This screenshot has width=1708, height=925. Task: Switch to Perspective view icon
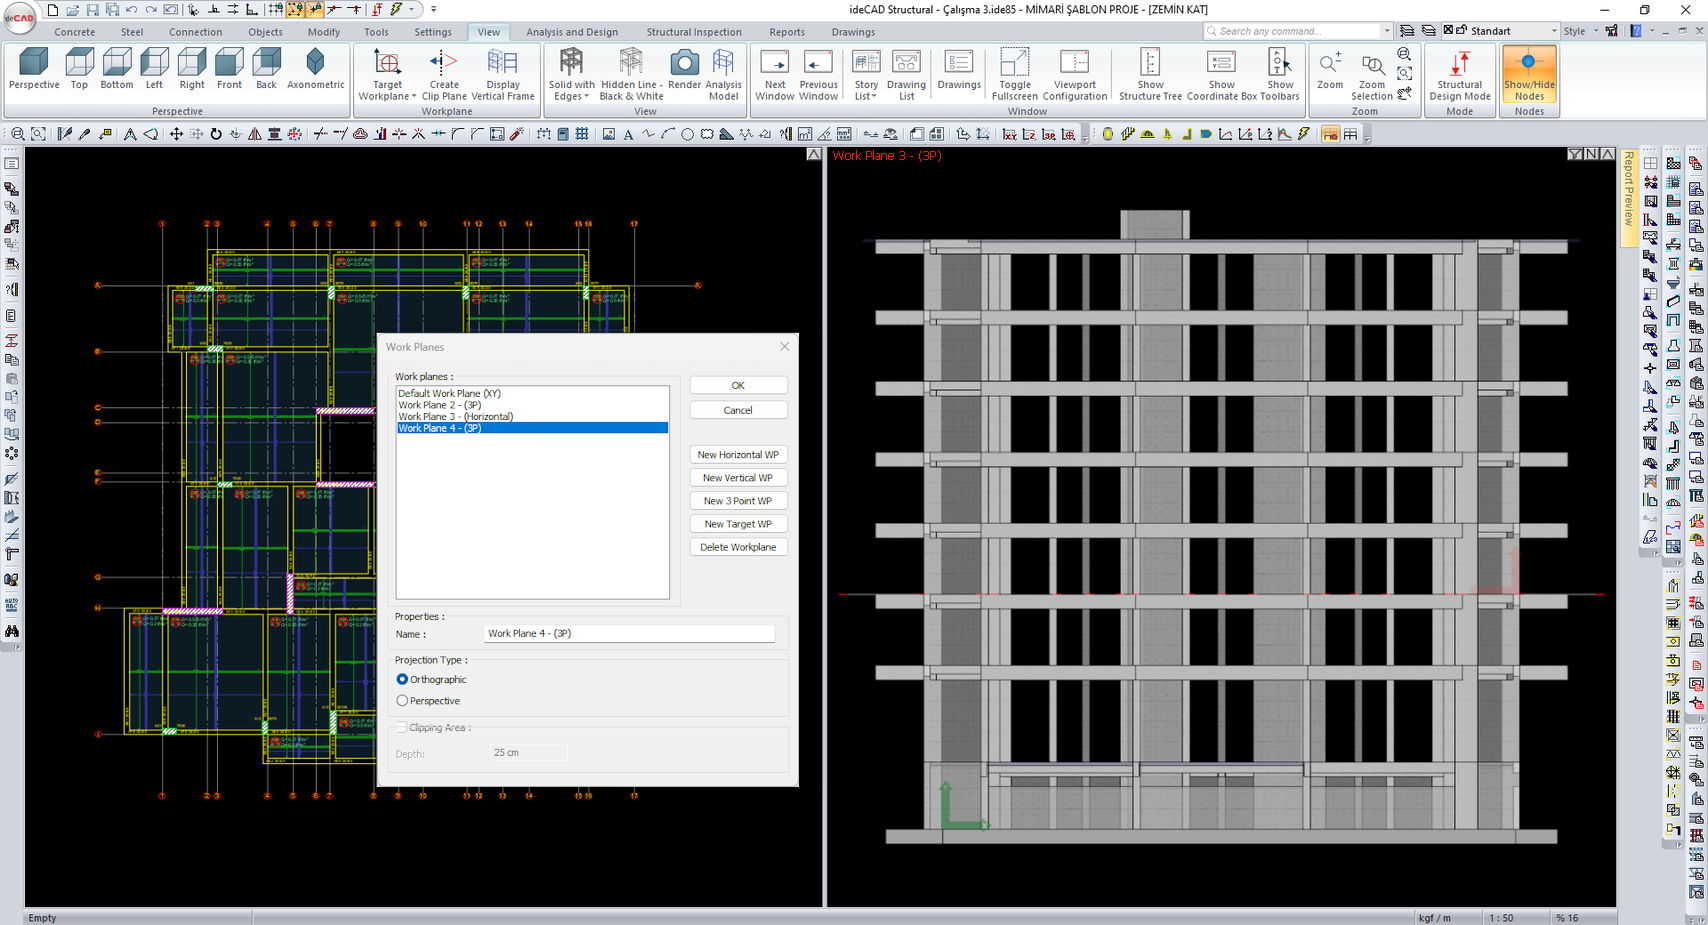tap(34, 63)
